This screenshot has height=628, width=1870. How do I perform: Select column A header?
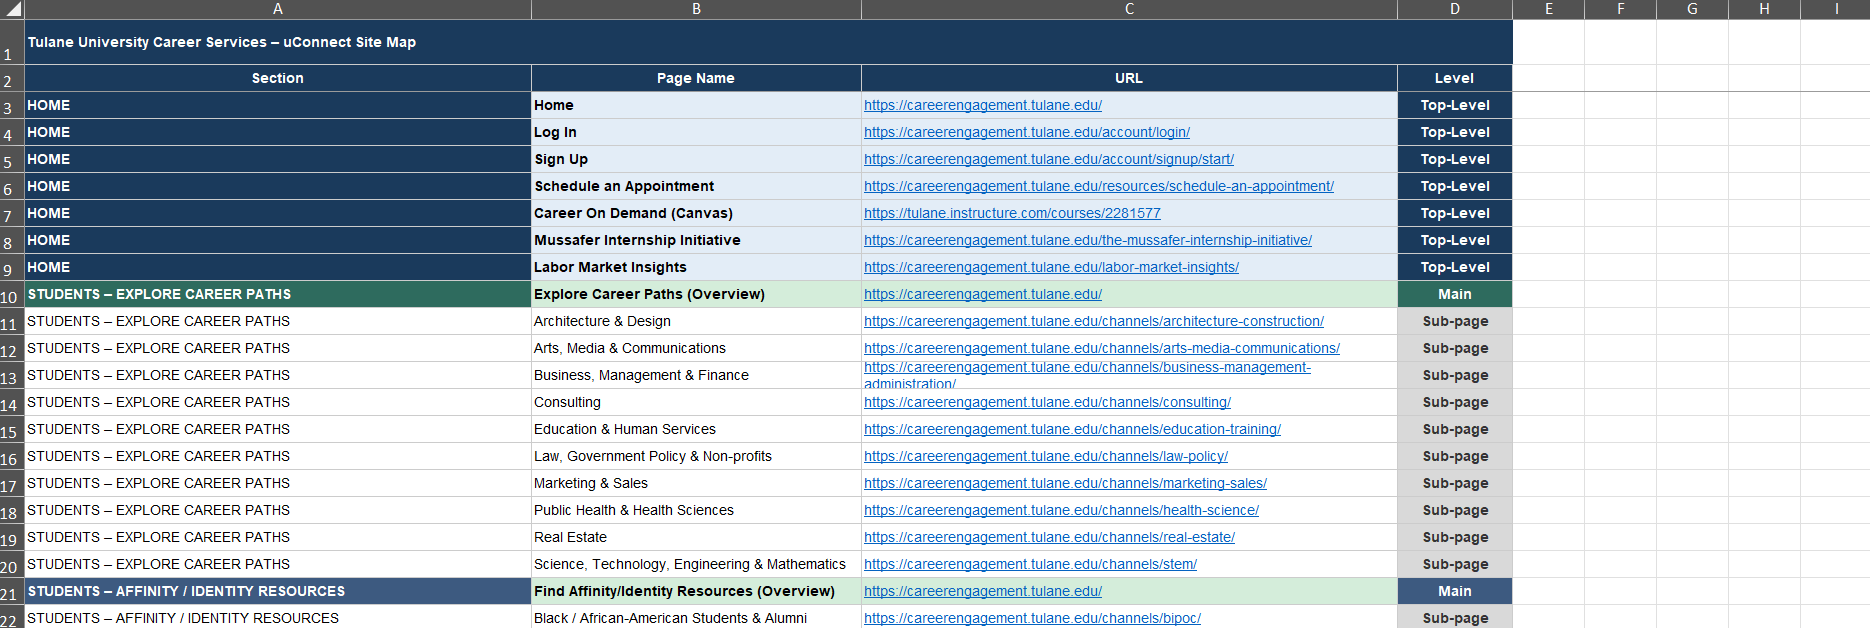pos(278,9)
